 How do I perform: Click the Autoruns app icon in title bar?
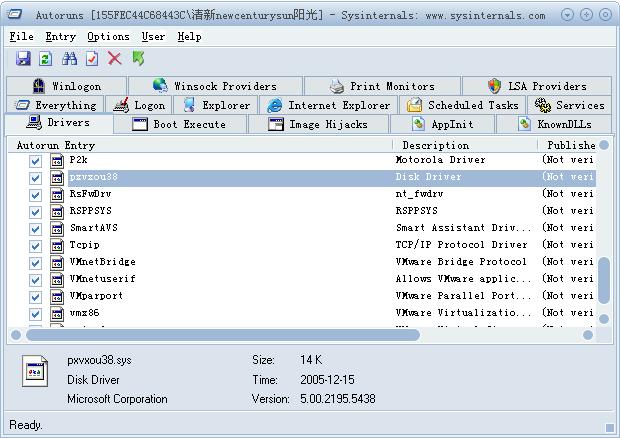click(x=15, y=15)
